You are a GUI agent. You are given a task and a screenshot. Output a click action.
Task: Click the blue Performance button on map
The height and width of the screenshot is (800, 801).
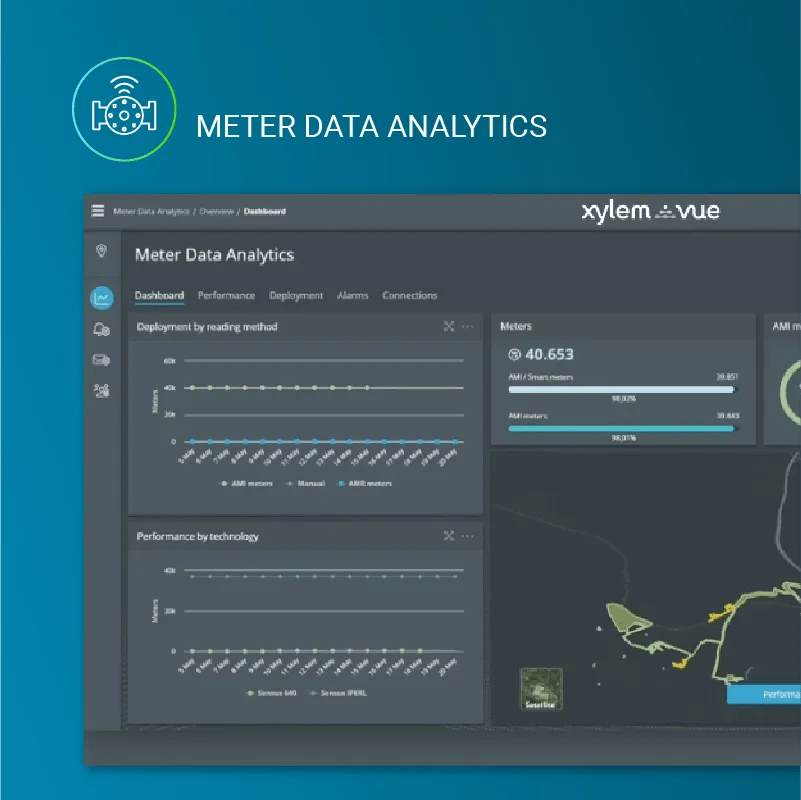coord(764,695)
